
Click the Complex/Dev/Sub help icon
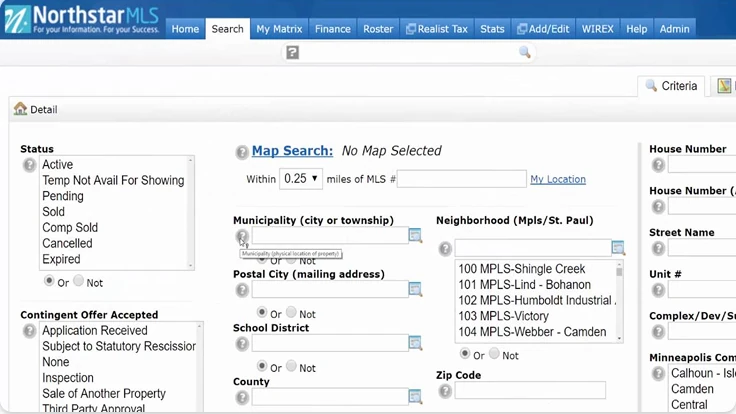(659, 332)
